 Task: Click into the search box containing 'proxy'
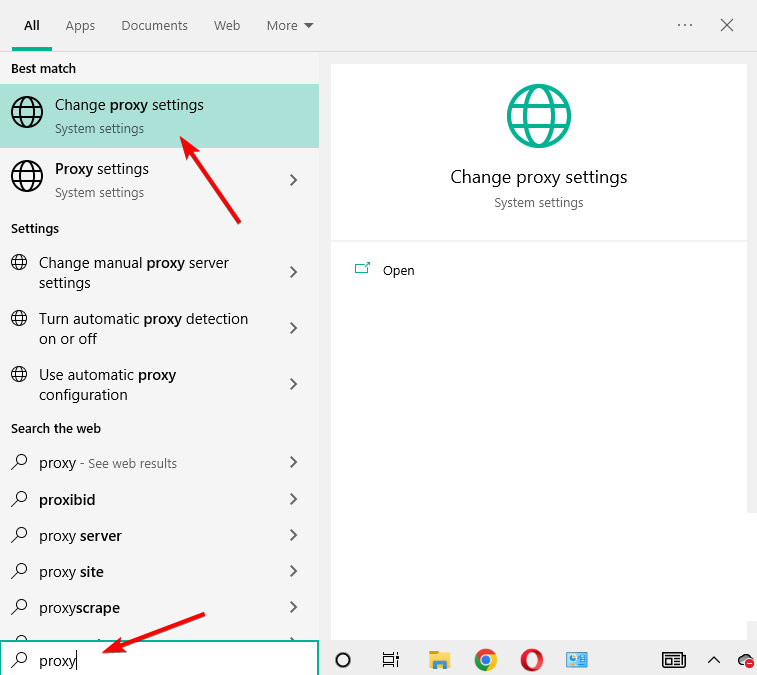click(x=159, y=659)
